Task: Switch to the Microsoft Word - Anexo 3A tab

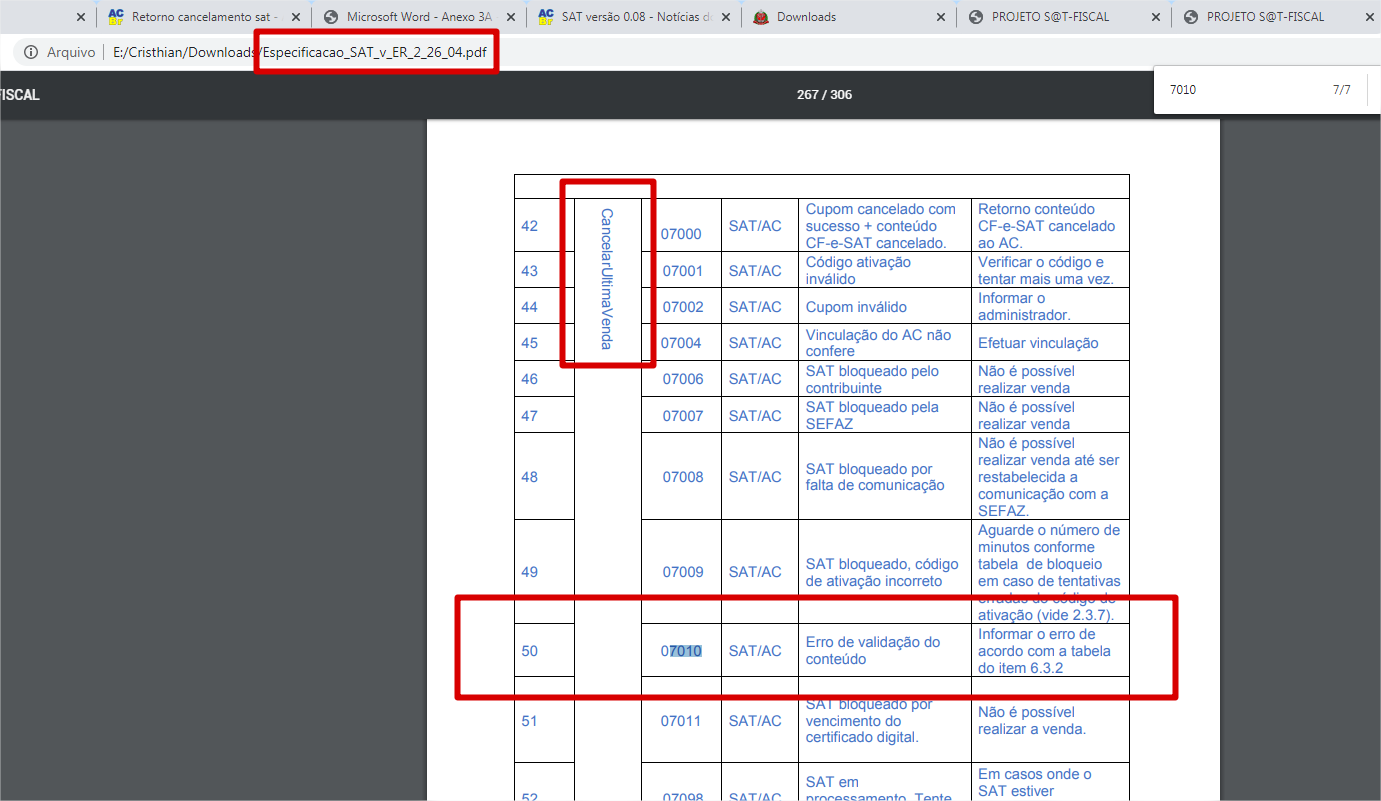Action: [x=419, y=17]
